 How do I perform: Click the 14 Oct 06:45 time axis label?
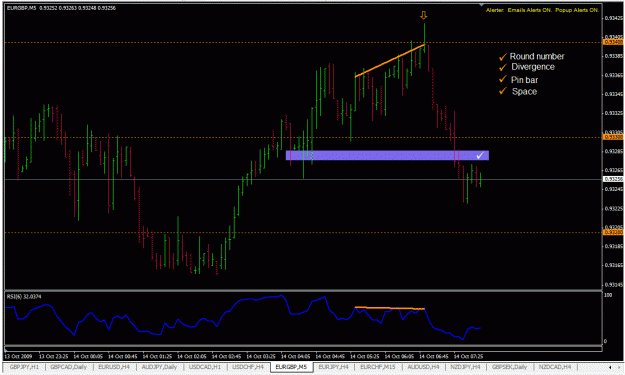tap(434, 356)
